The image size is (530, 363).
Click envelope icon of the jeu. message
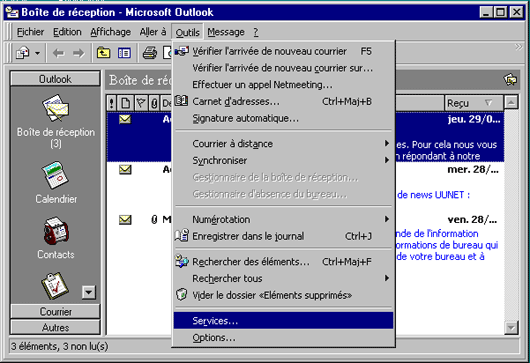(x=125, y=119)
